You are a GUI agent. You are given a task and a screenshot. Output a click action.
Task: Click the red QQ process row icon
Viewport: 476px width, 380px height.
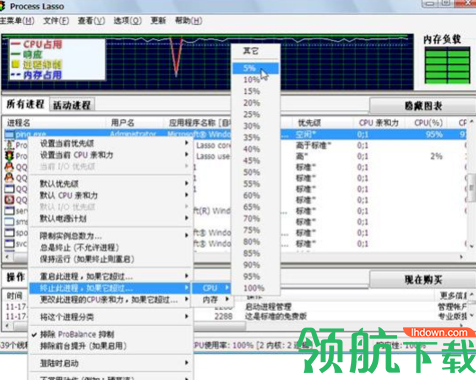9,200
